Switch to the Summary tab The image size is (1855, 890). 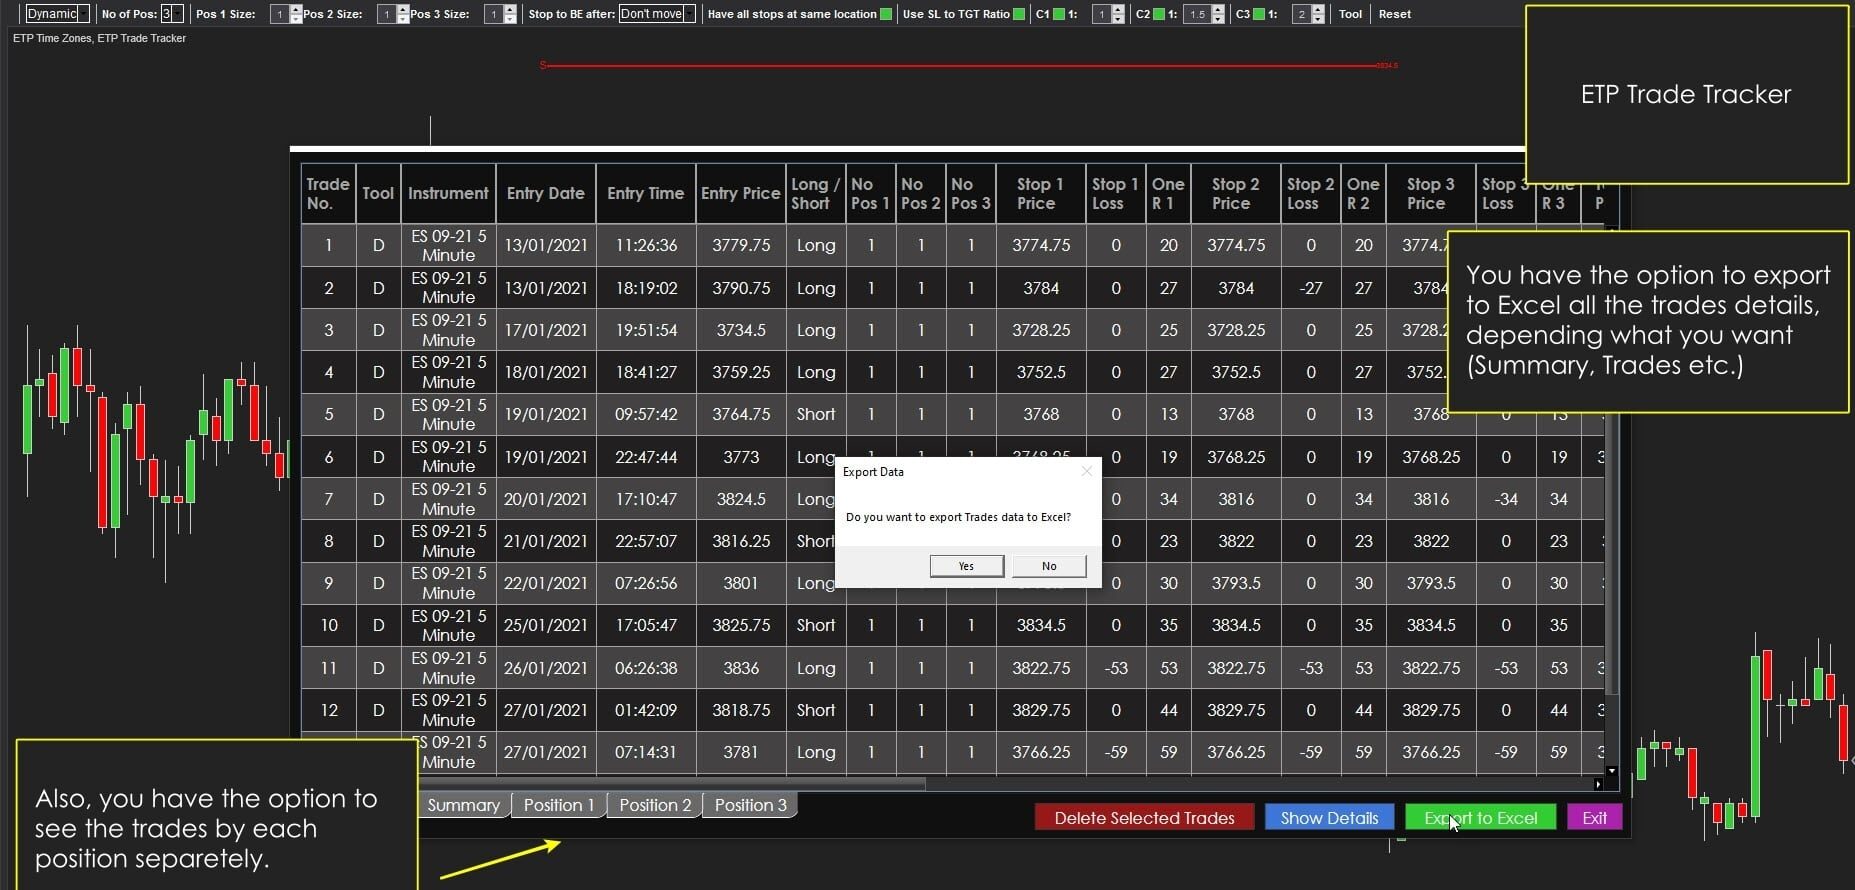point(464,805)
